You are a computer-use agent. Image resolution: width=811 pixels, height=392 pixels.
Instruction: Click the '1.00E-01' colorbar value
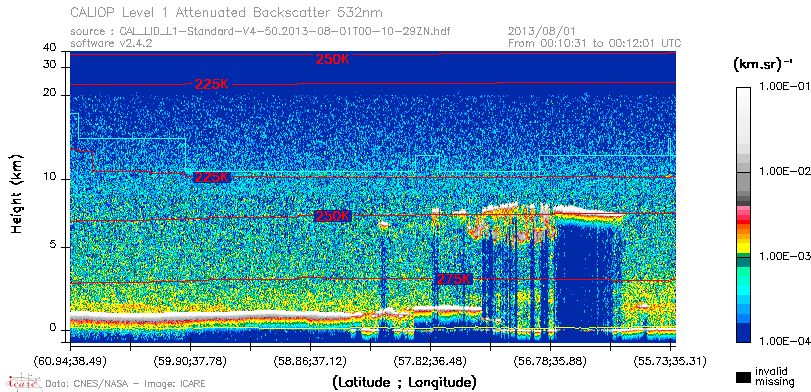coord(785,86)
